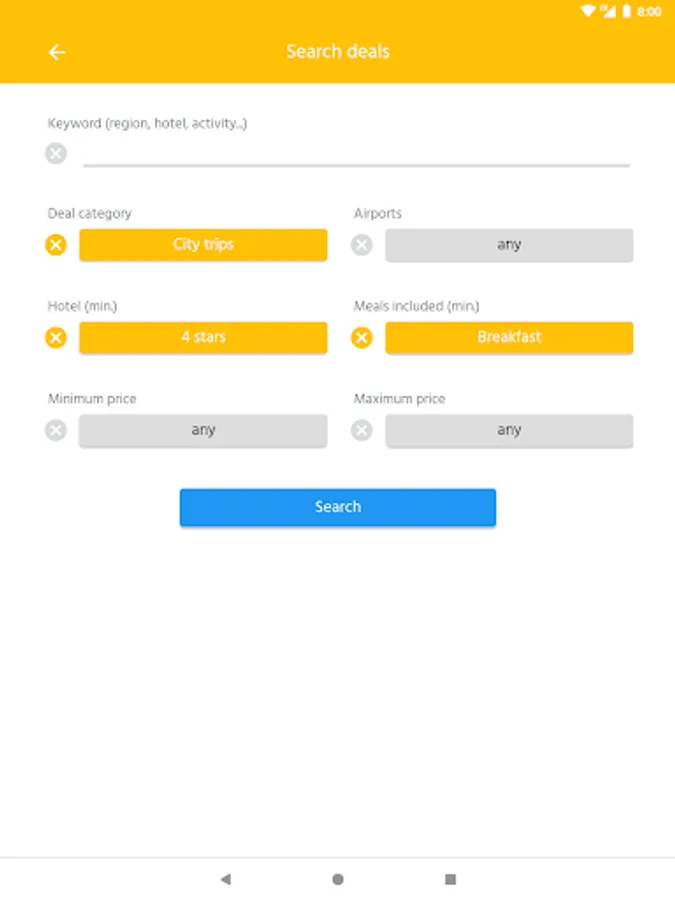
Task: Tap the Android back navigation button
Action: point(226,879)
